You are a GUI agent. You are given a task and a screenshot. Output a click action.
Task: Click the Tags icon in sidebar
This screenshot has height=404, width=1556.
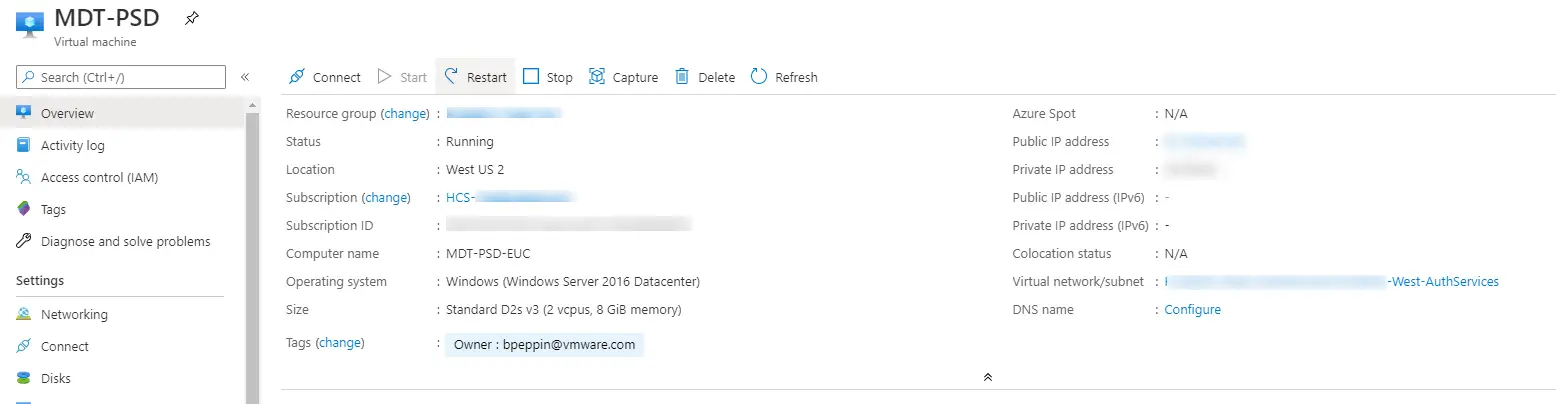[x=24, y=209]
